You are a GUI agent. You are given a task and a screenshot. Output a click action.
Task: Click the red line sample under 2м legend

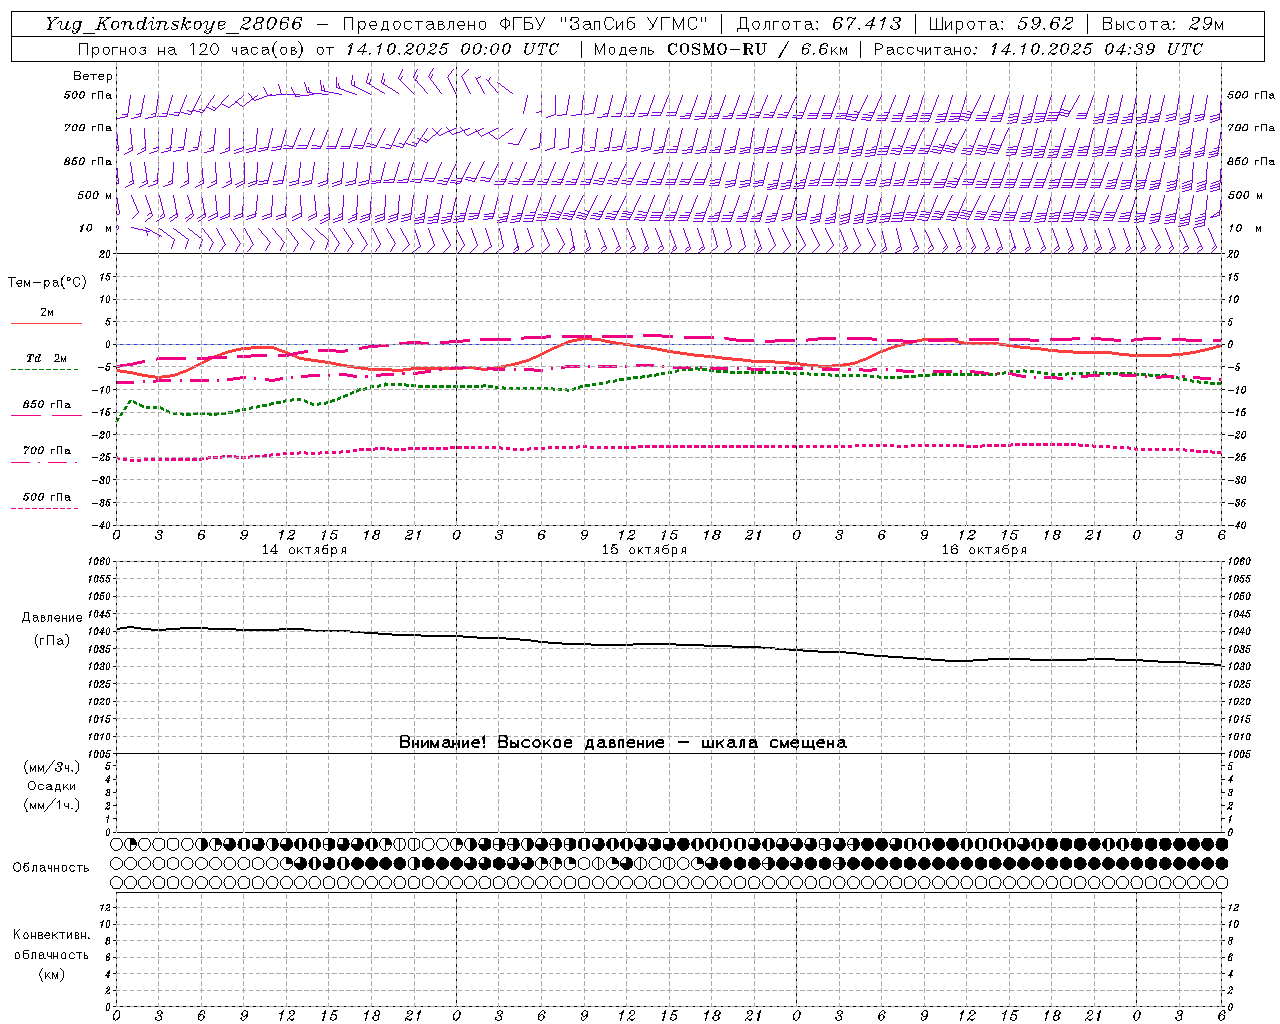coord(46,323)
